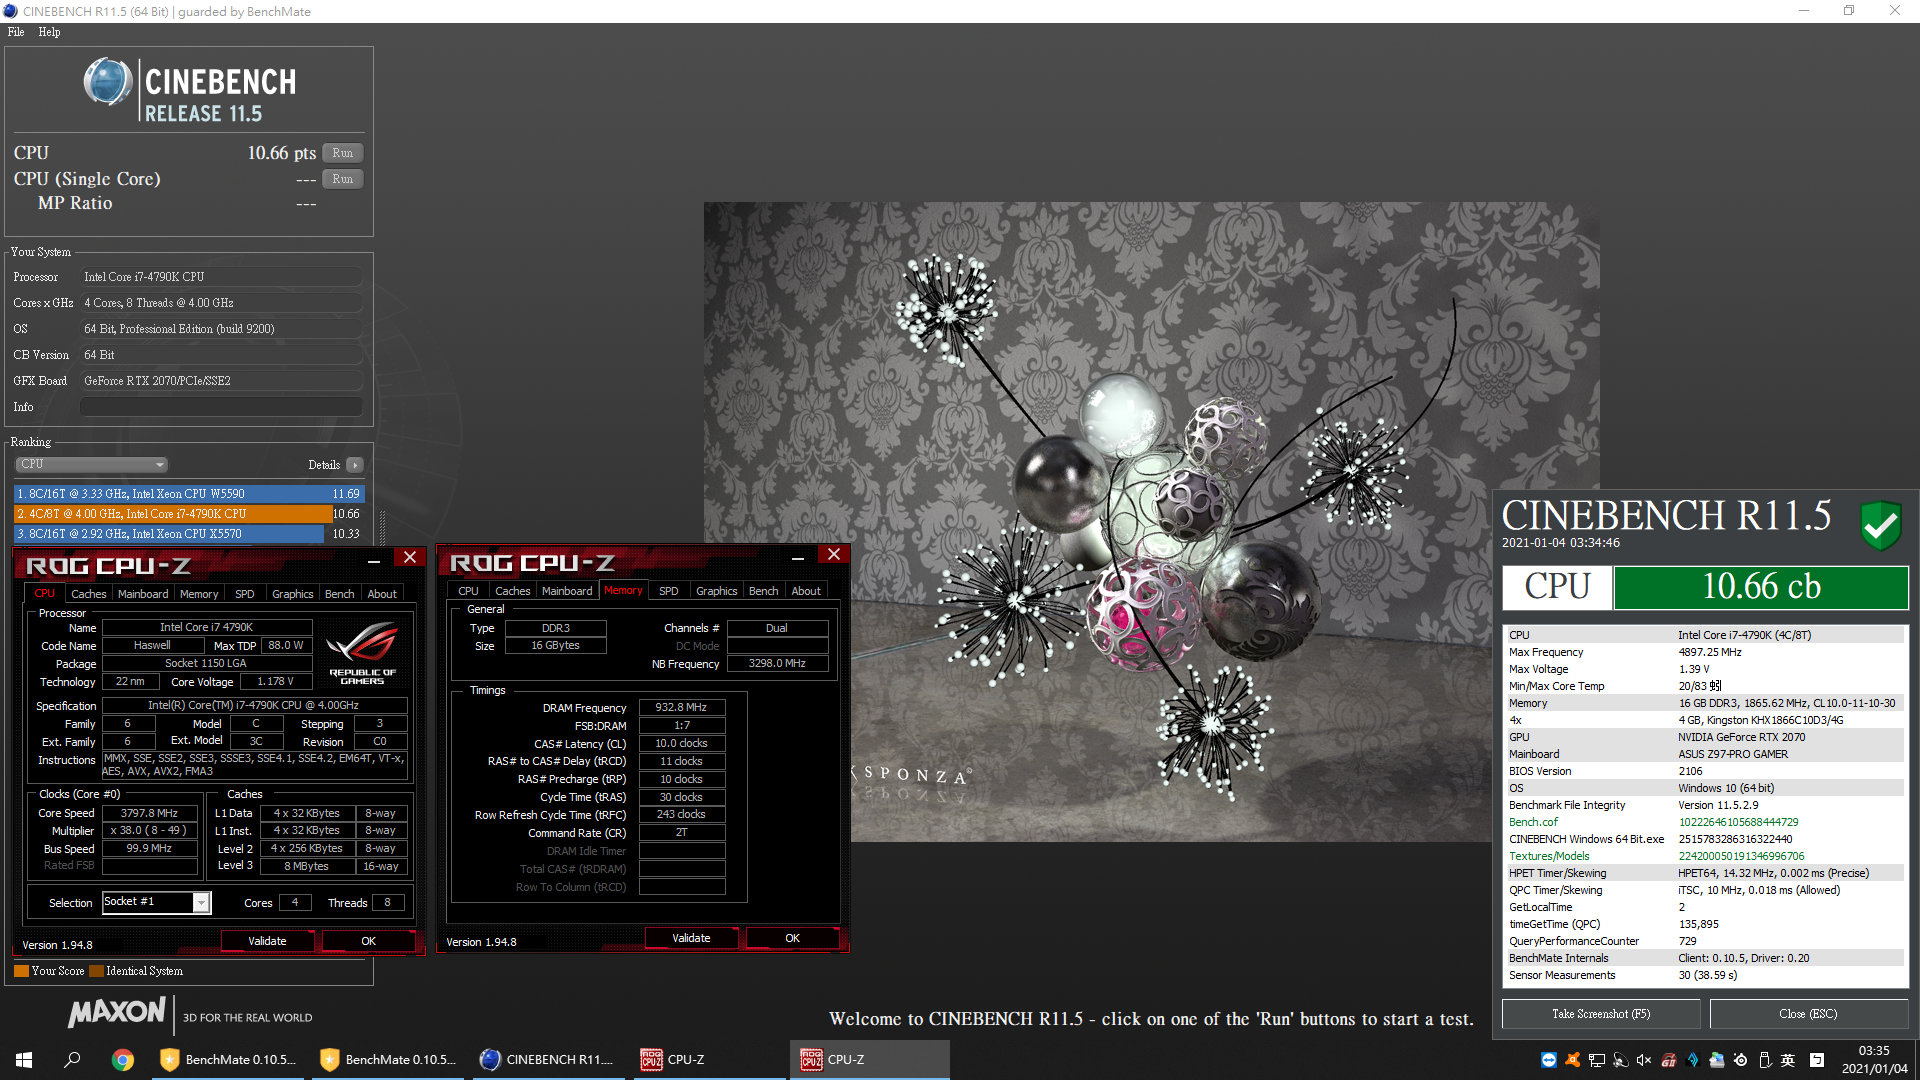This screenshot has height=1080, width=1920.
Task: Launch Google Chrome from taskbar
Action: pyautogui.click(x=123, y=1060)
